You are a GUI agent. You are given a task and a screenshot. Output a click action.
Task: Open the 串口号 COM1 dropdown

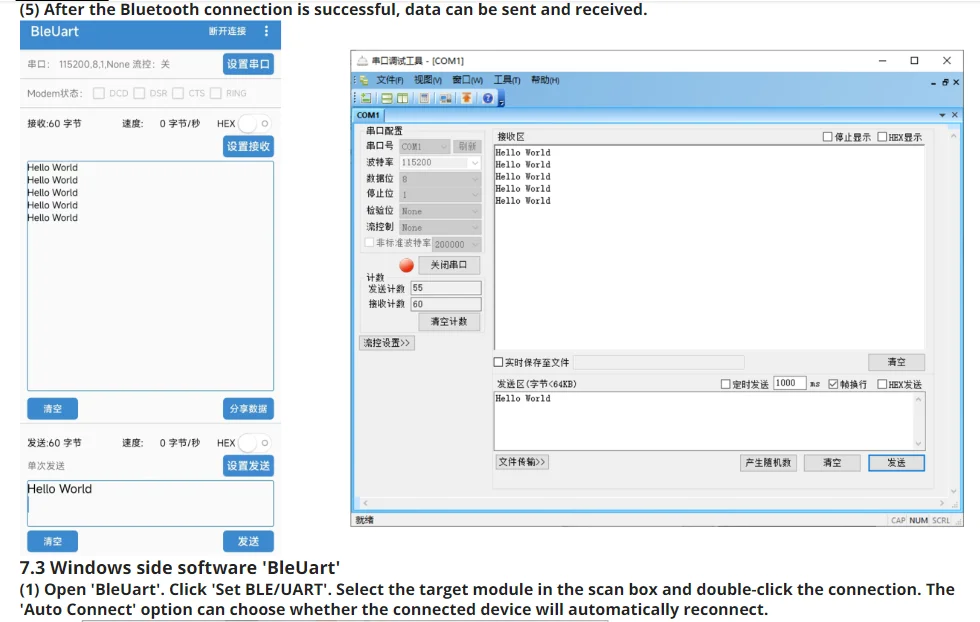pos(424,146)
